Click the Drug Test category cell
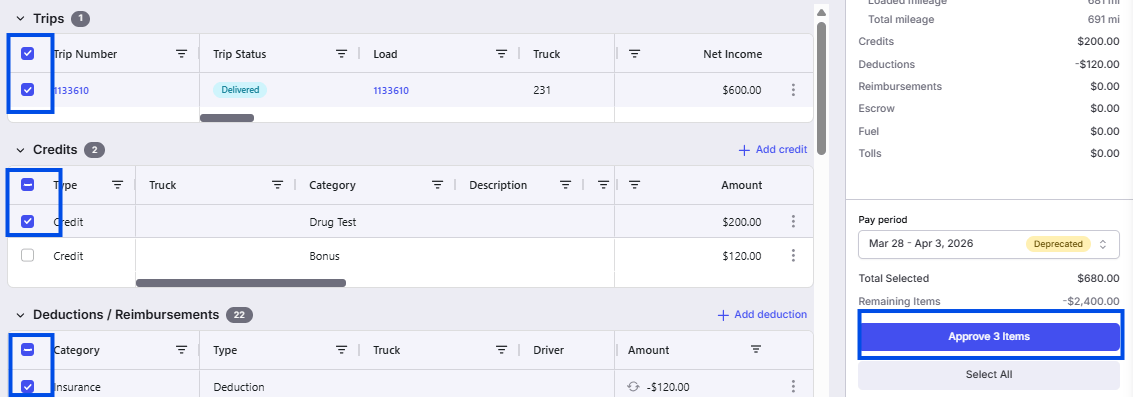The image size is (1133, 398). click(332, 222)
